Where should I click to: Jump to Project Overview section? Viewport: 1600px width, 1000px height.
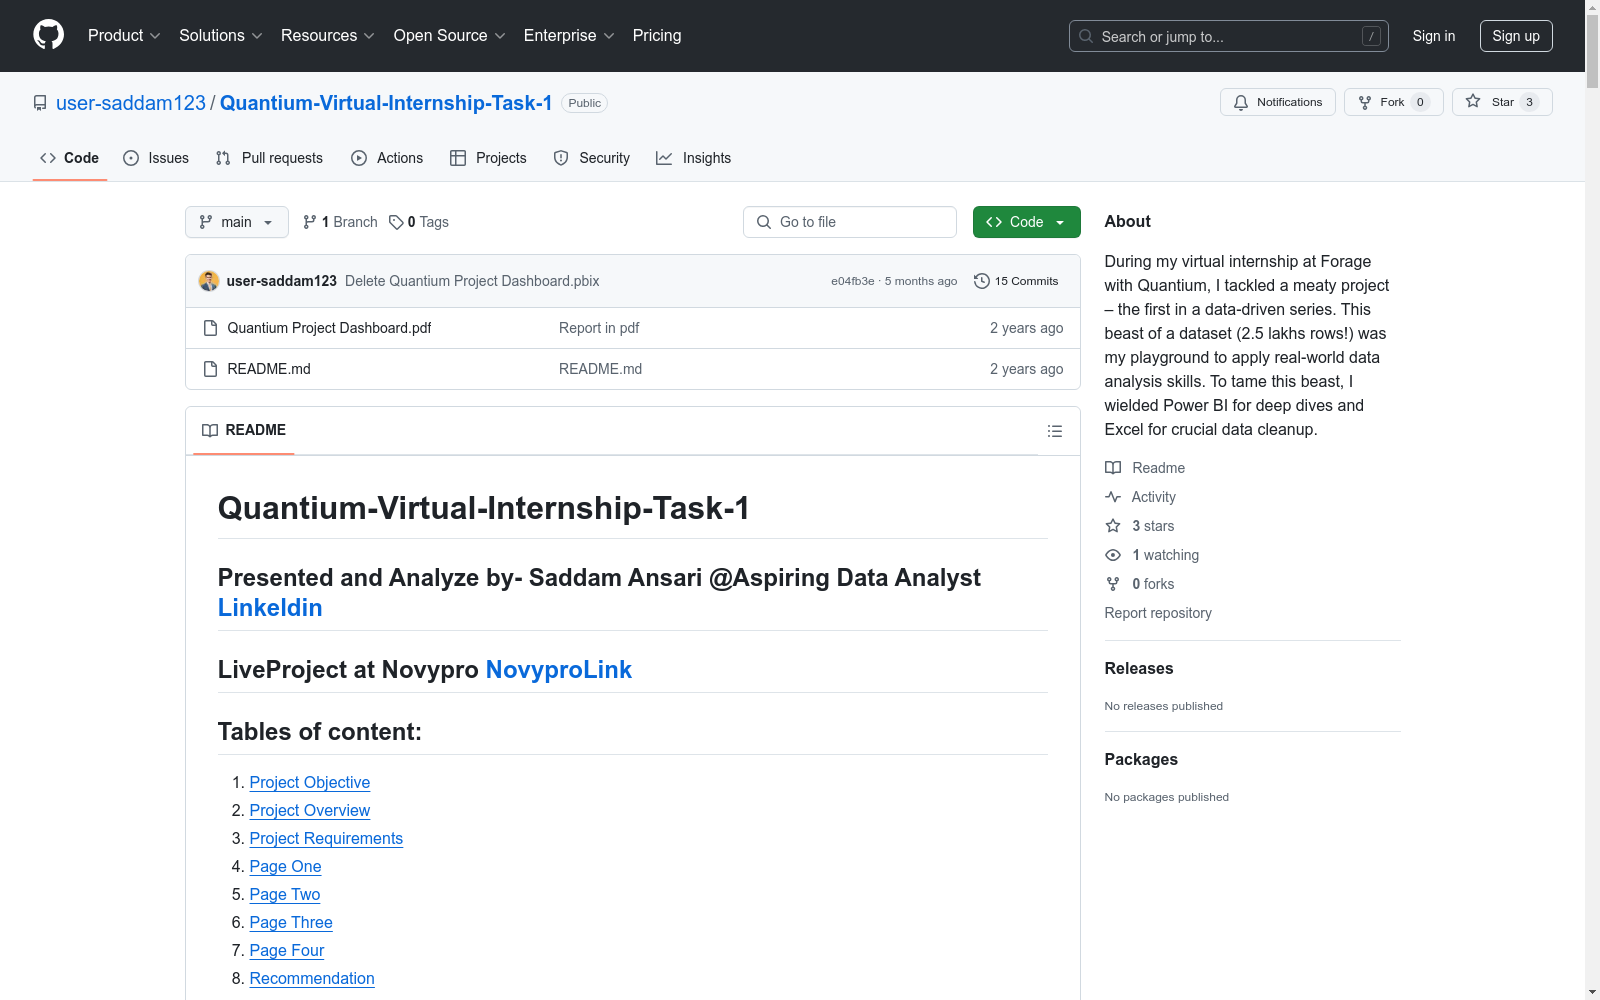(x=310, y=810)
